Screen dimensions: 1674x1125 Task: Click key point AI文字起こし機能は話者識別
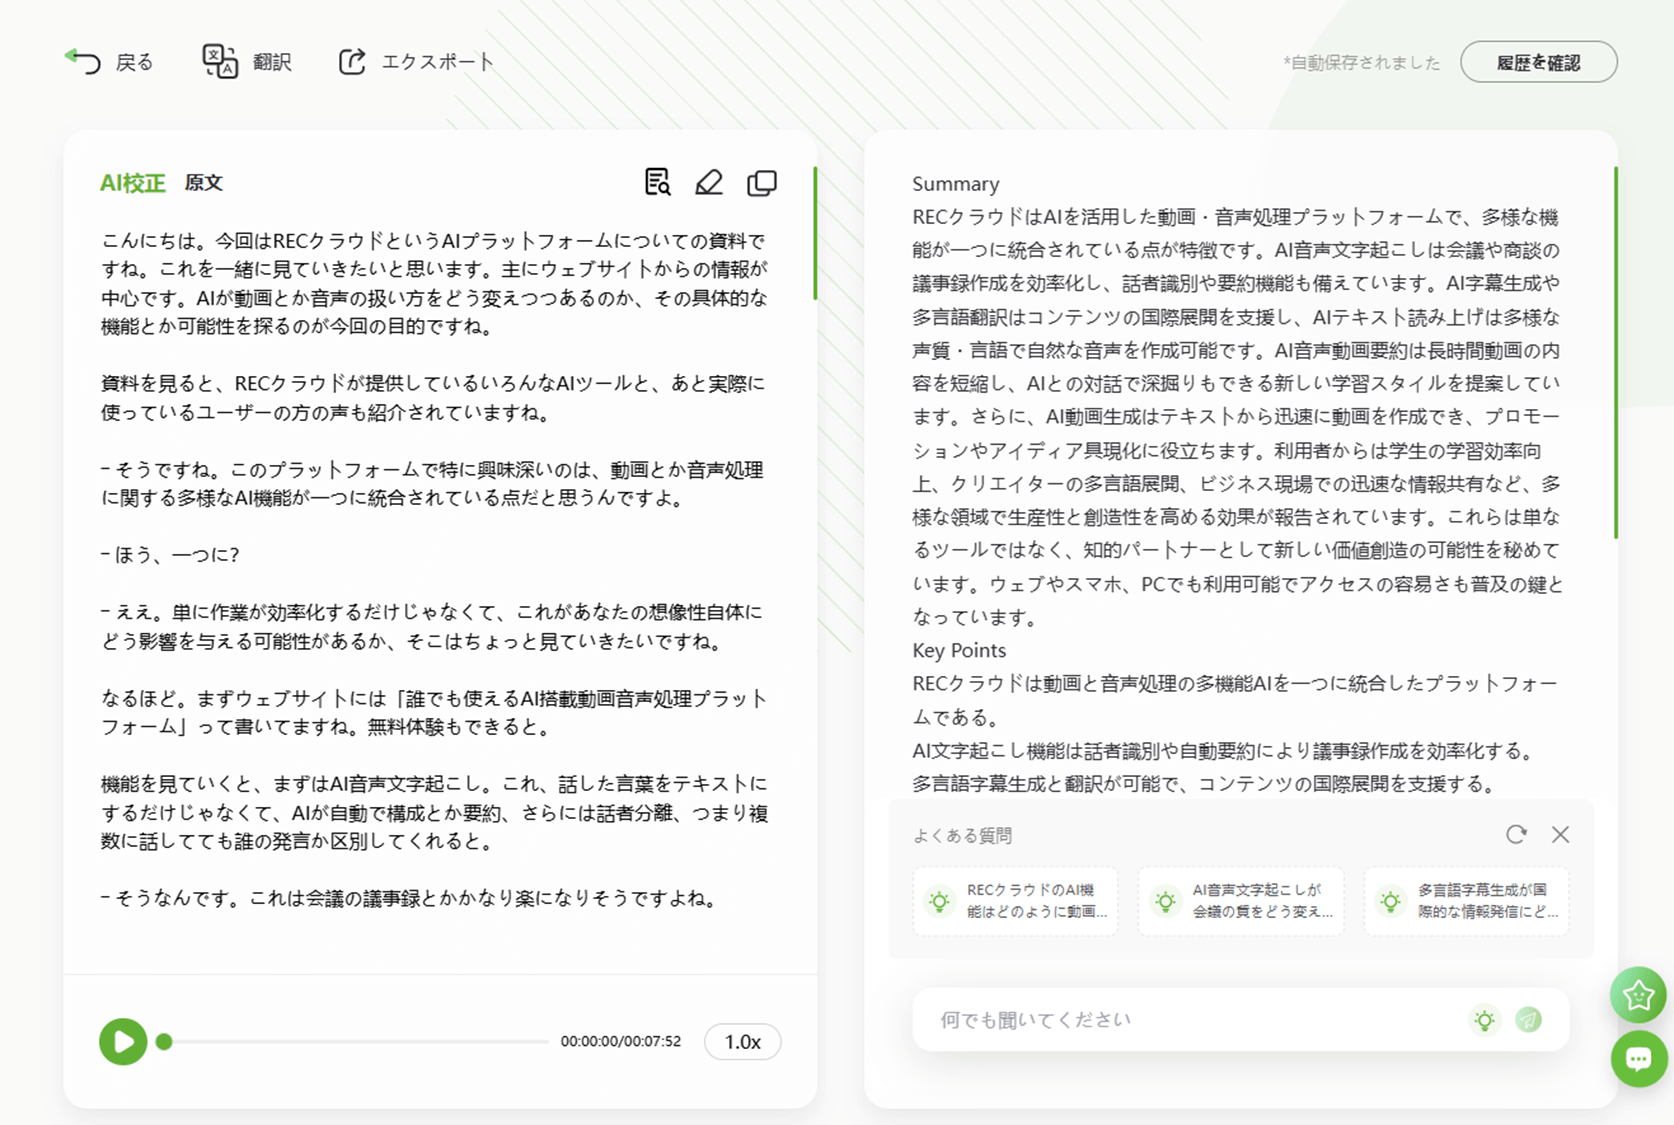point(1223,750)
